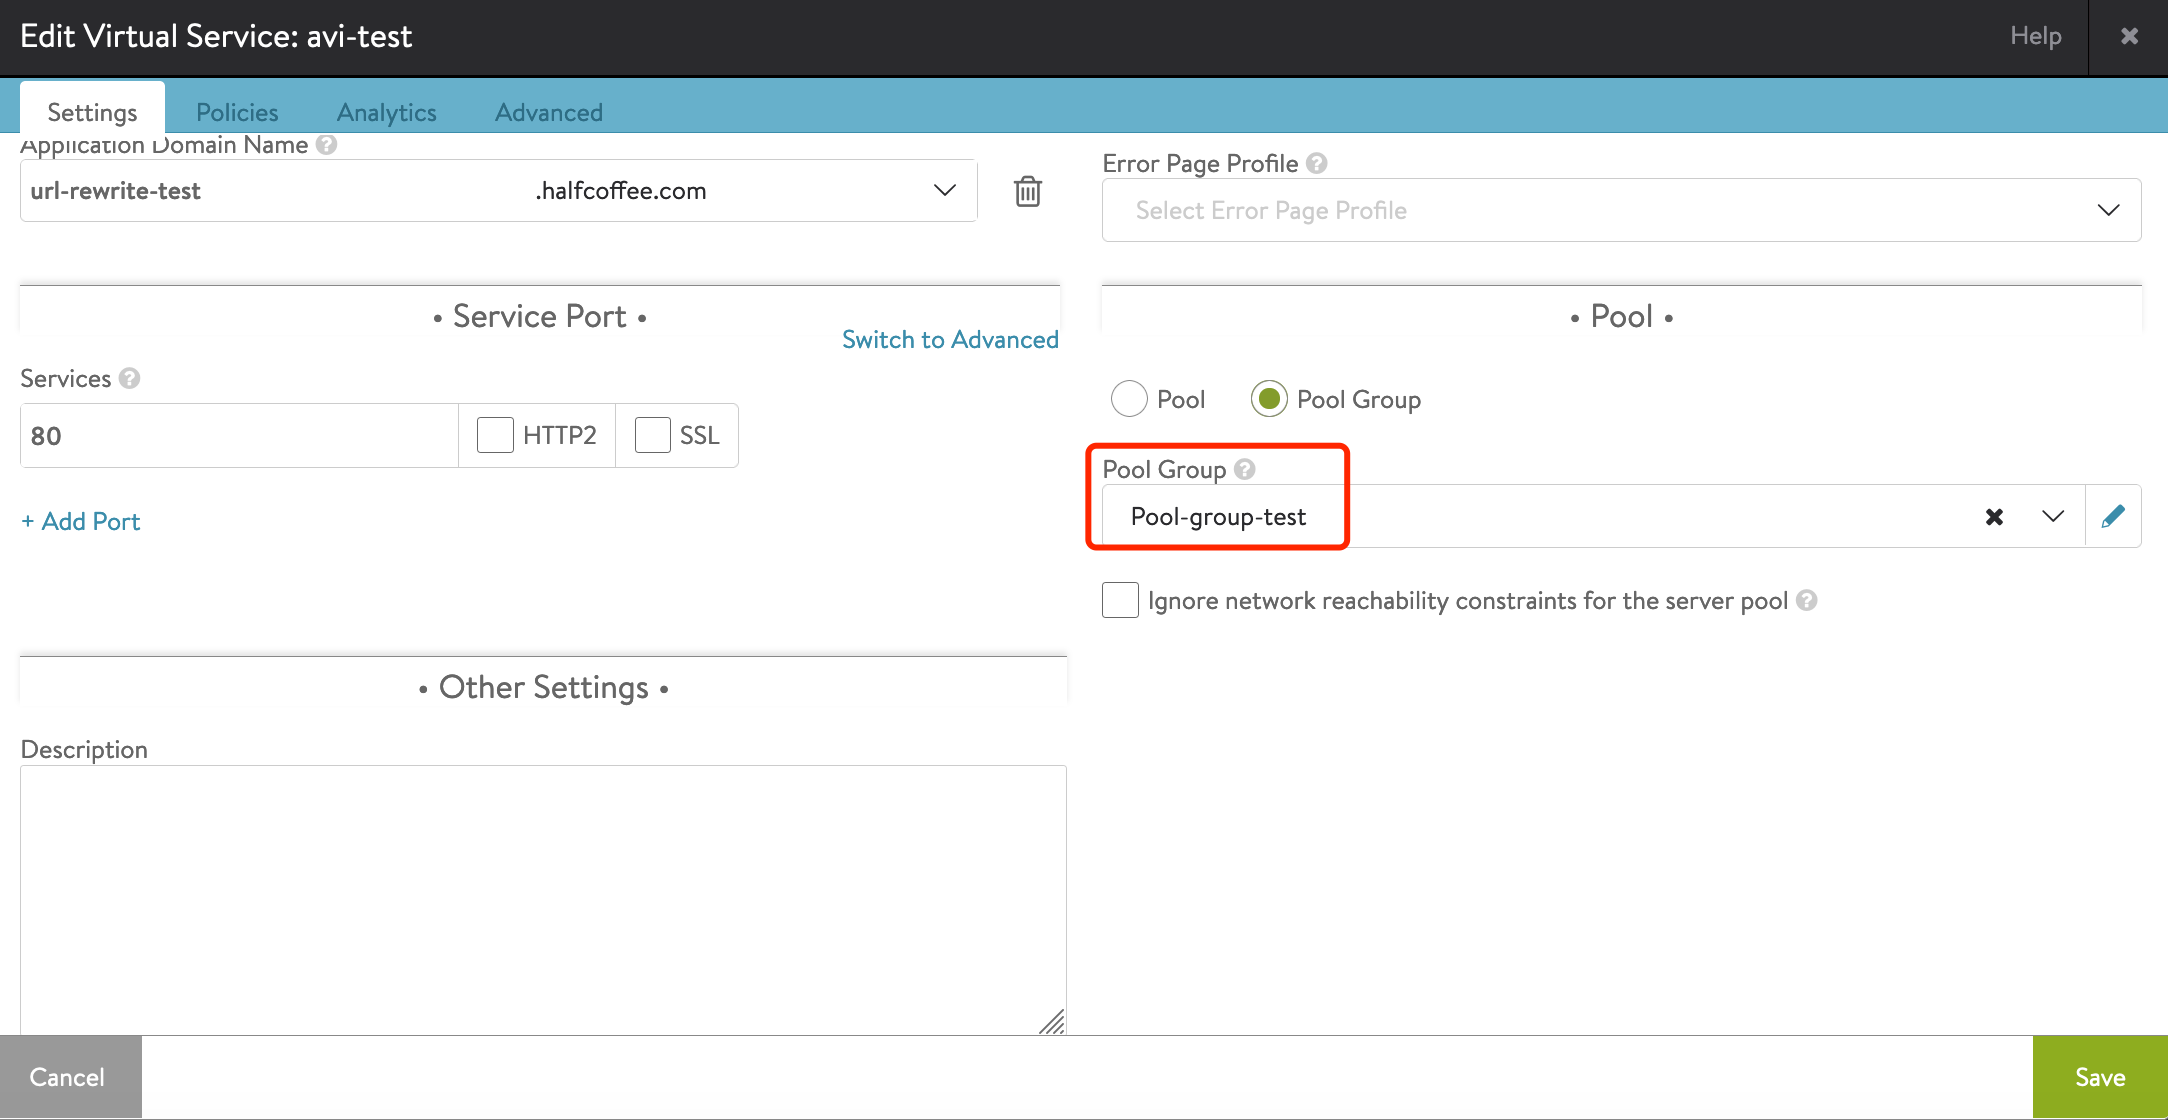Open the Advanced tab
2168x1120 pixels.
pos(549,112)
